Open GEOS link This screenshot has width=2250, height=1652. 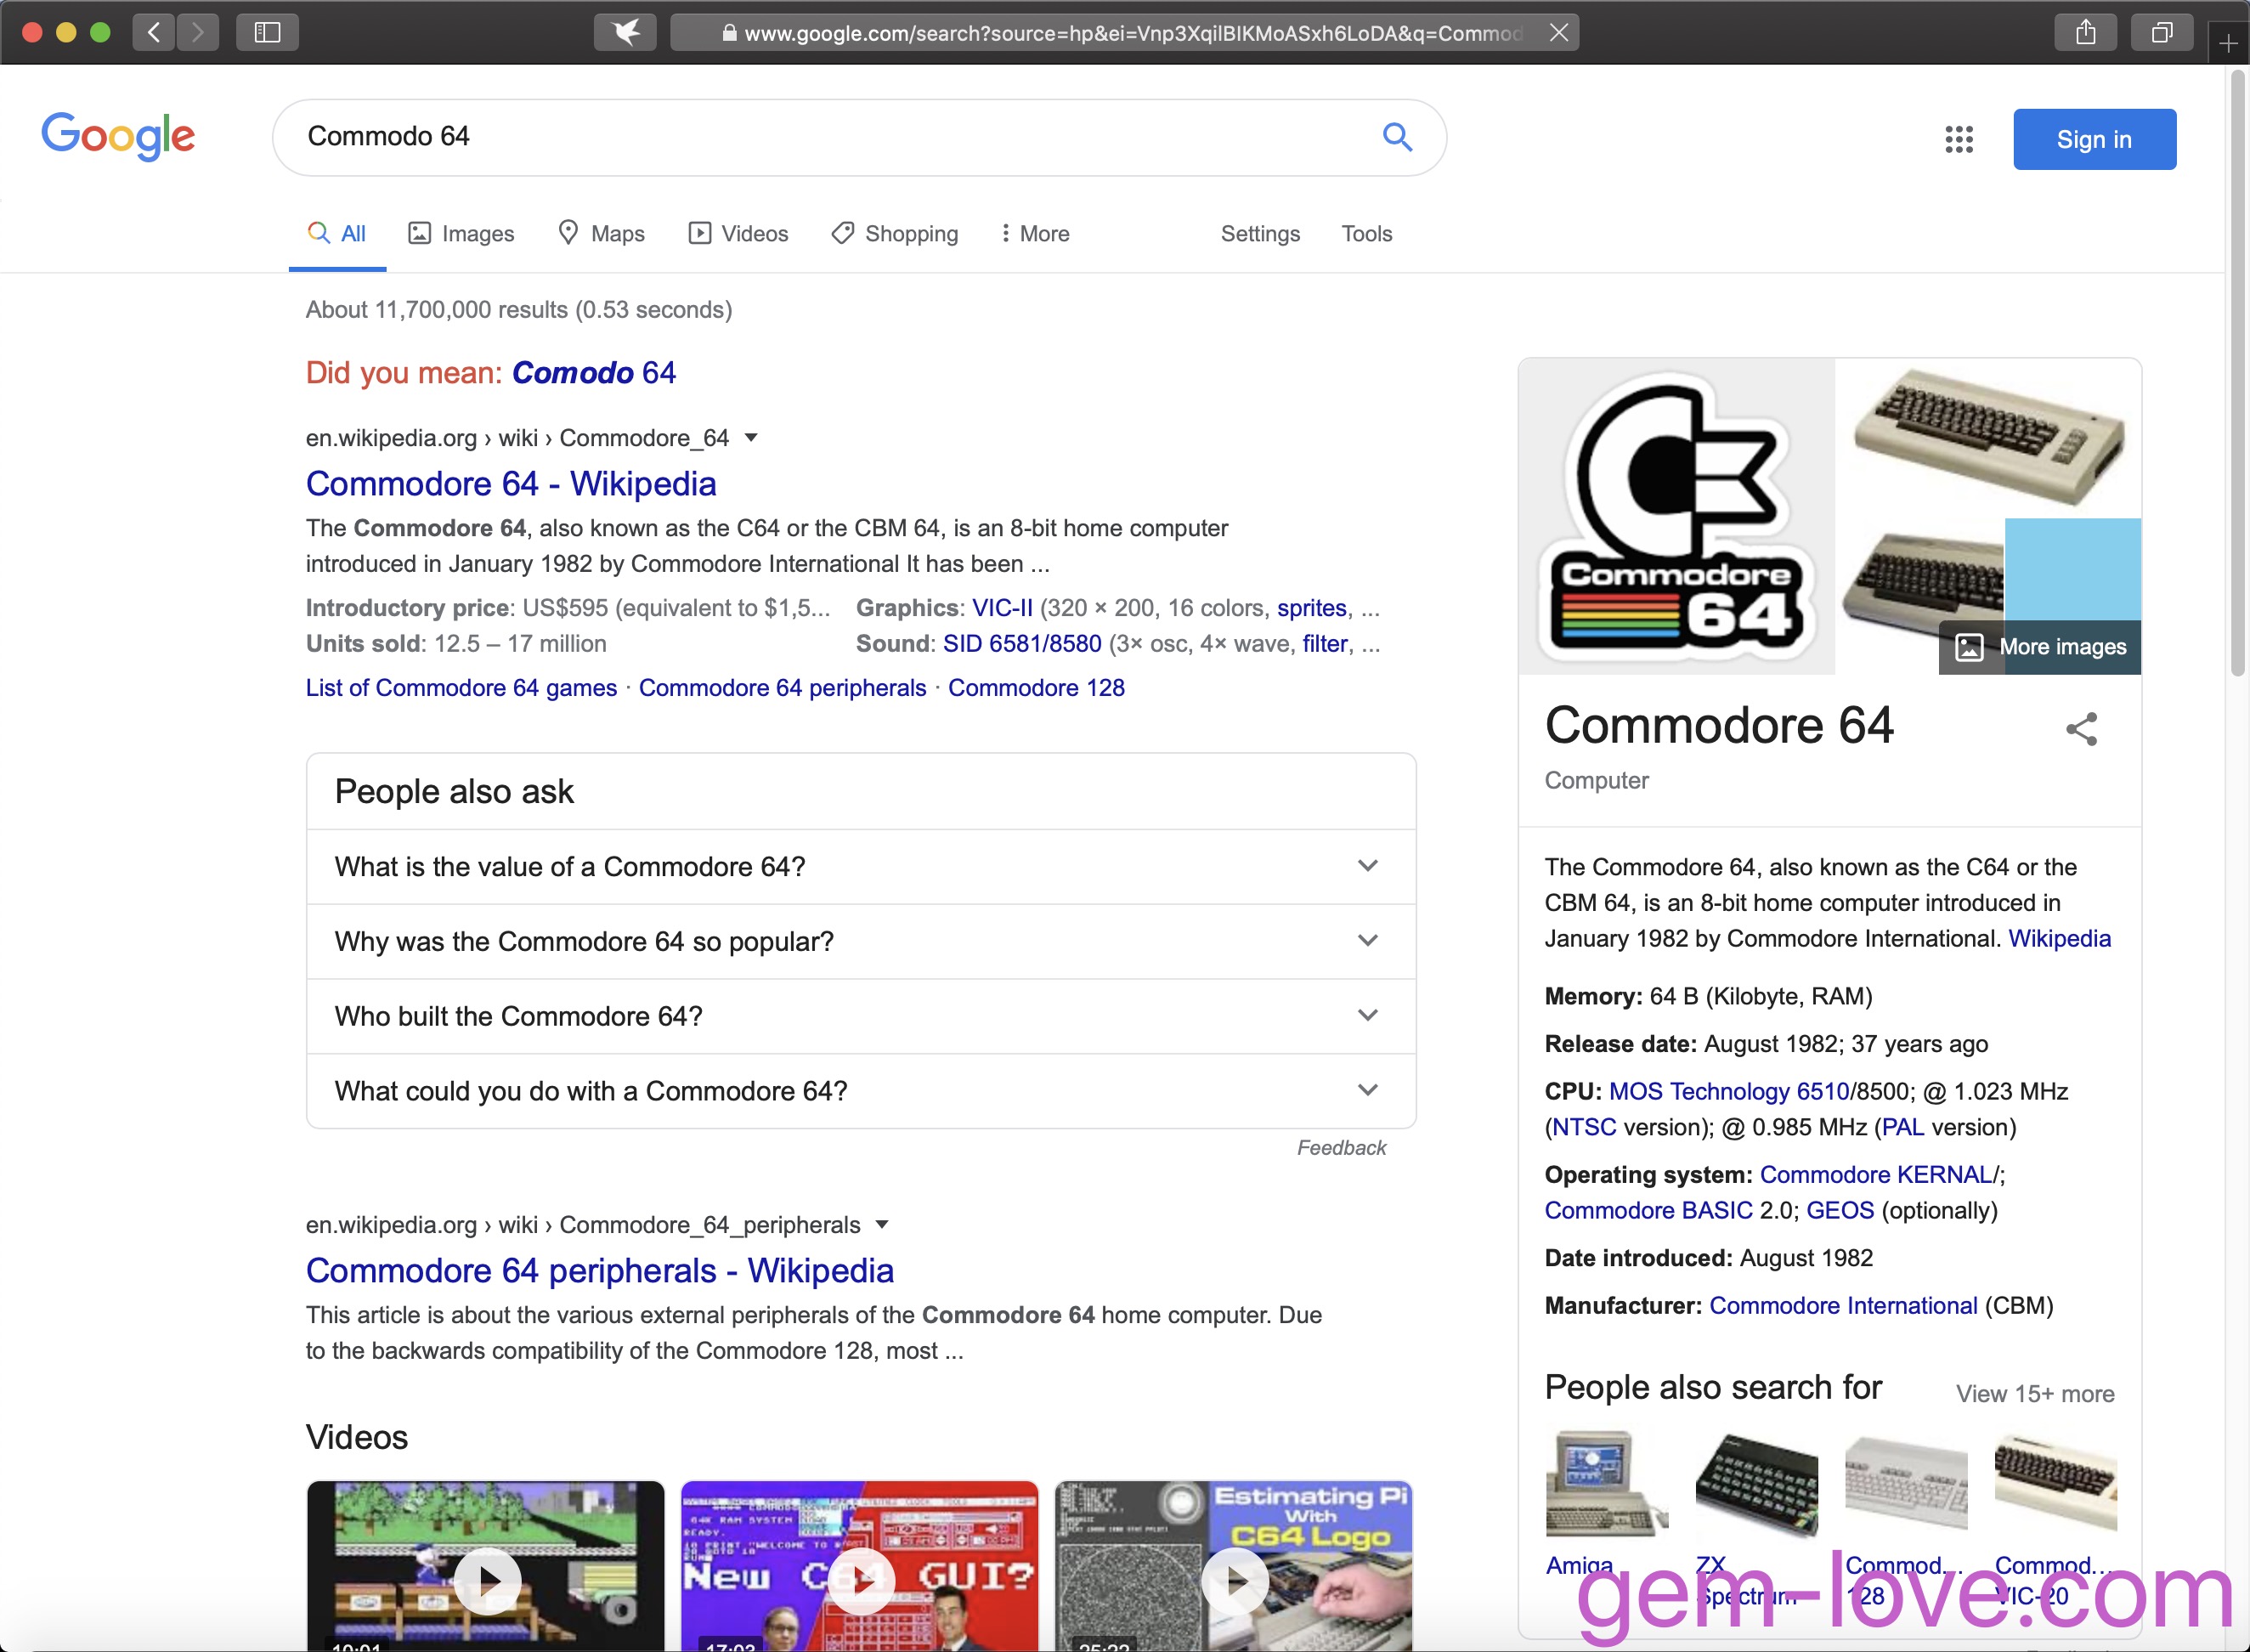click(x=1840, y=1211)
